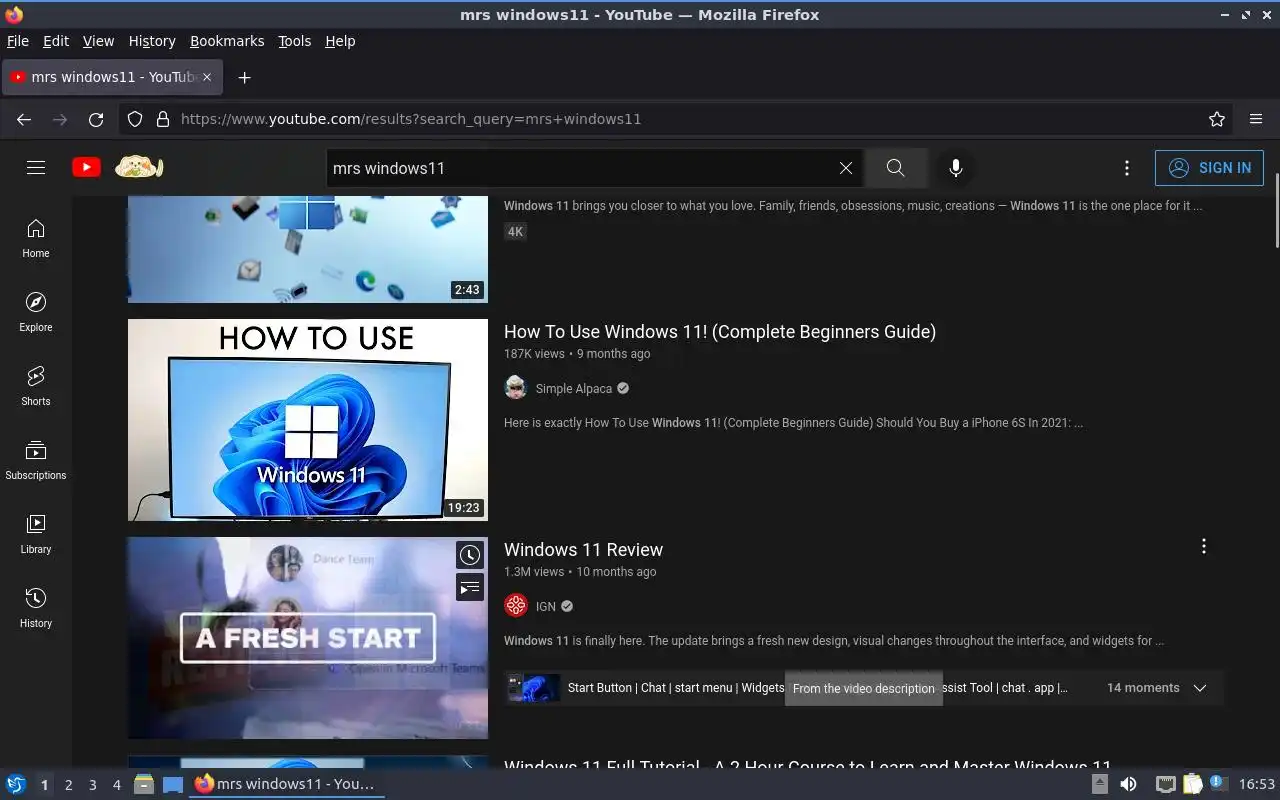Click the clipboard tray icon

[x=1193, y=784]
